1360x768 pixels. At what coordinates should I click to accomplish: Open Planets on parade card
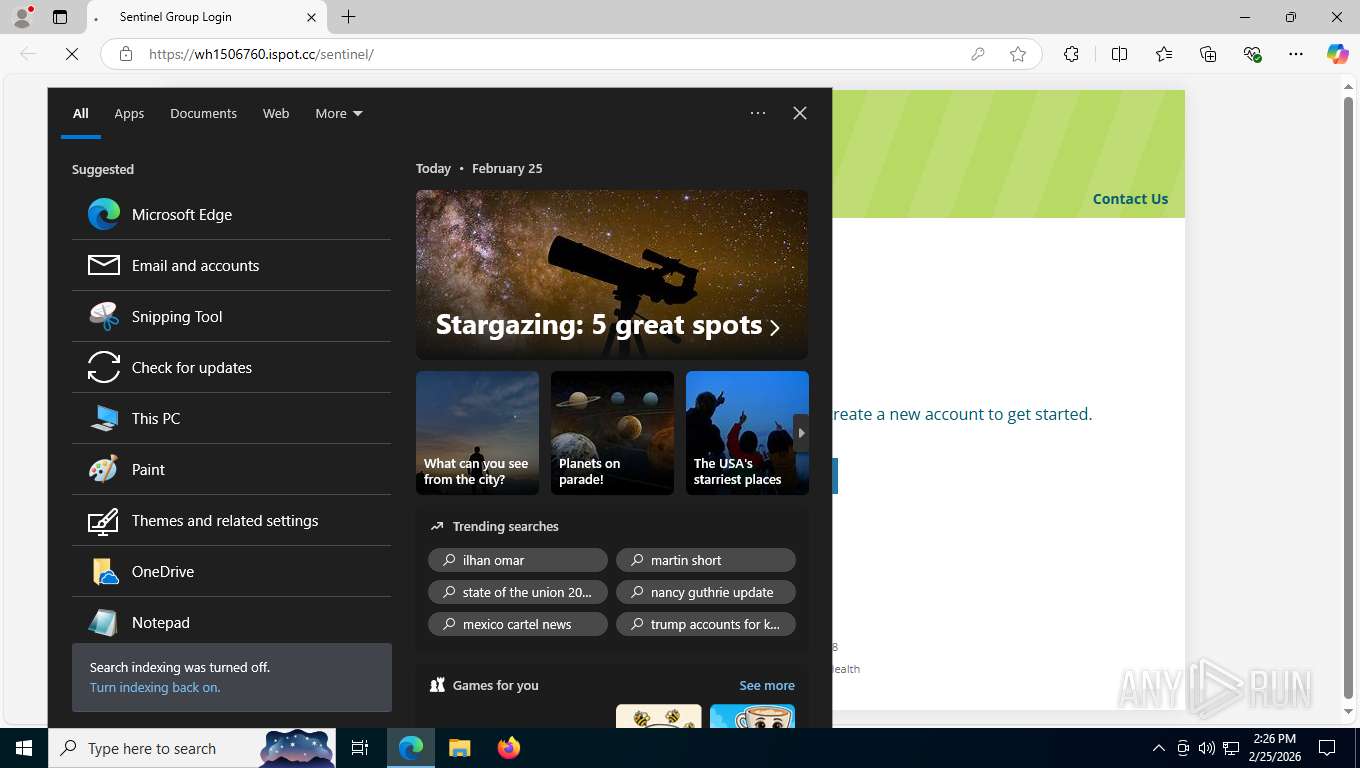[612, 433]
